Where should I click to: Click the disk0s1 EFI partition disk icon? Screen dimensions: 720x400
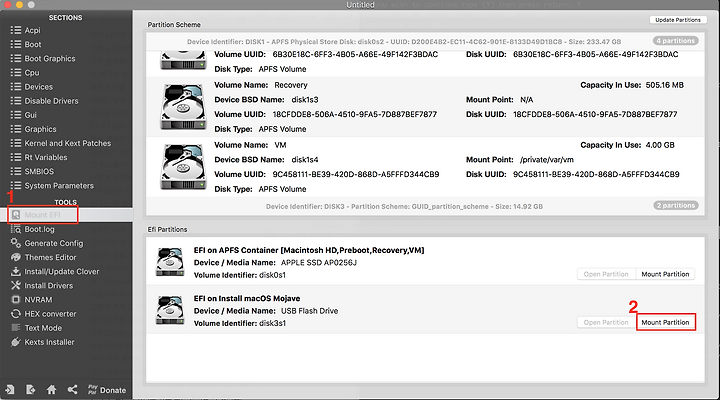click(170, 262)
